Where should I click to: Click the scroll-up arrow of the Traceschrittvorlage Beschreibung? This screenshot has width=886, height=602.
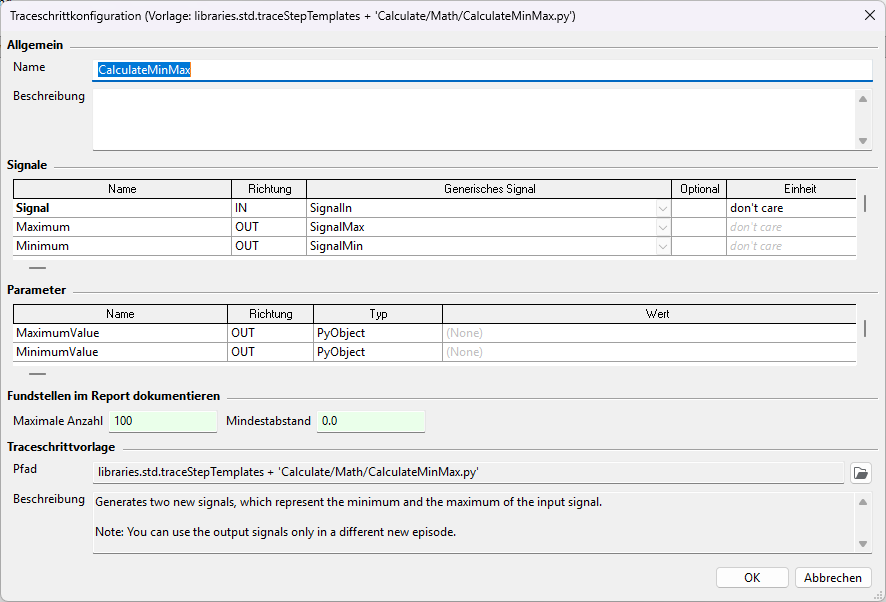coord(863,502)
